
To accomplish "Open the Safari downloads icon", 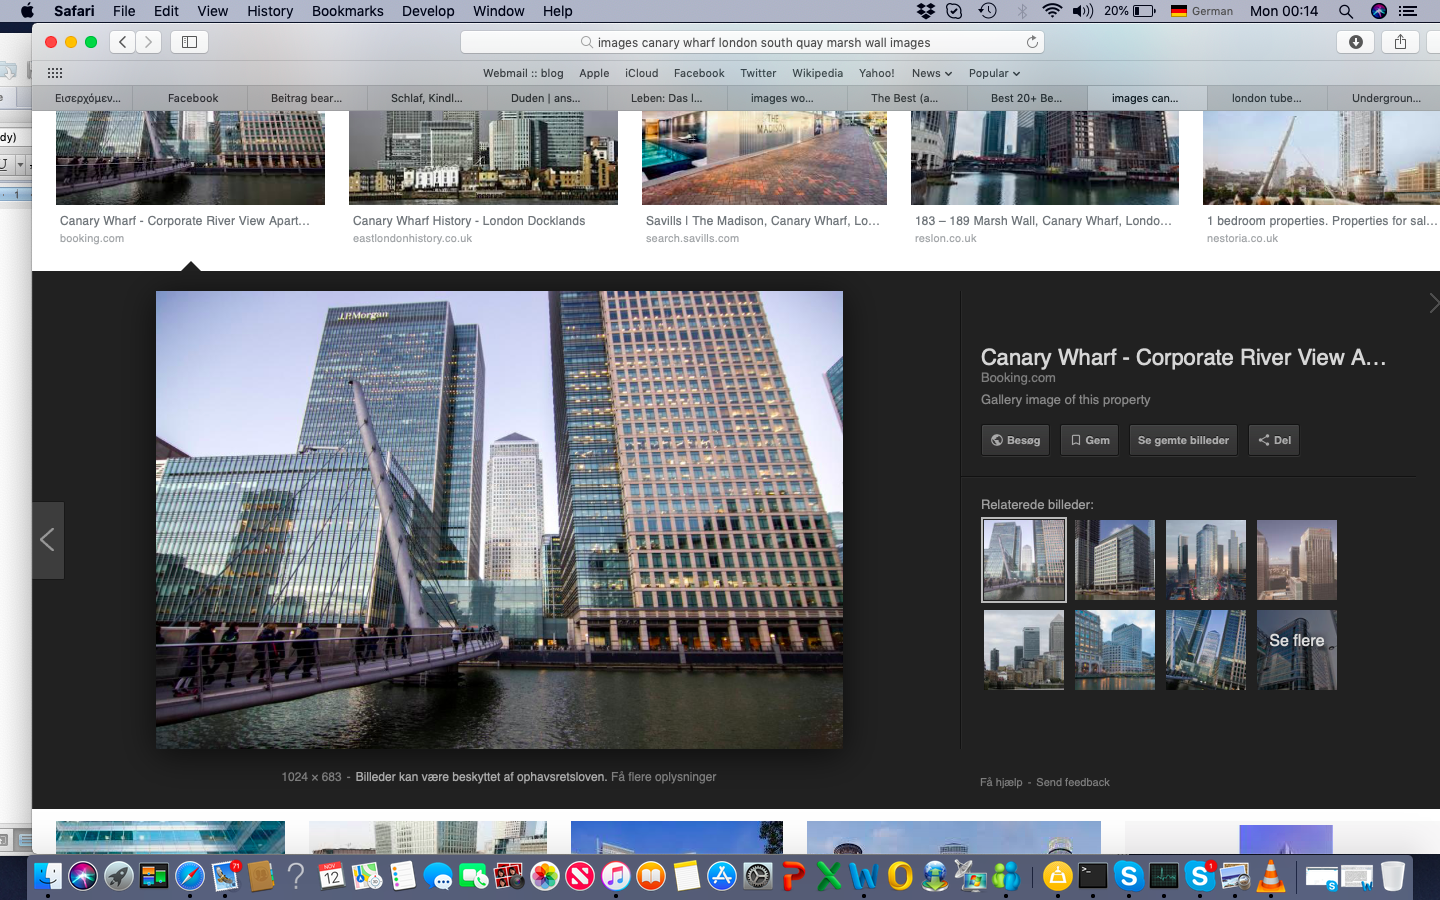I will click(x=1355, y=42).
